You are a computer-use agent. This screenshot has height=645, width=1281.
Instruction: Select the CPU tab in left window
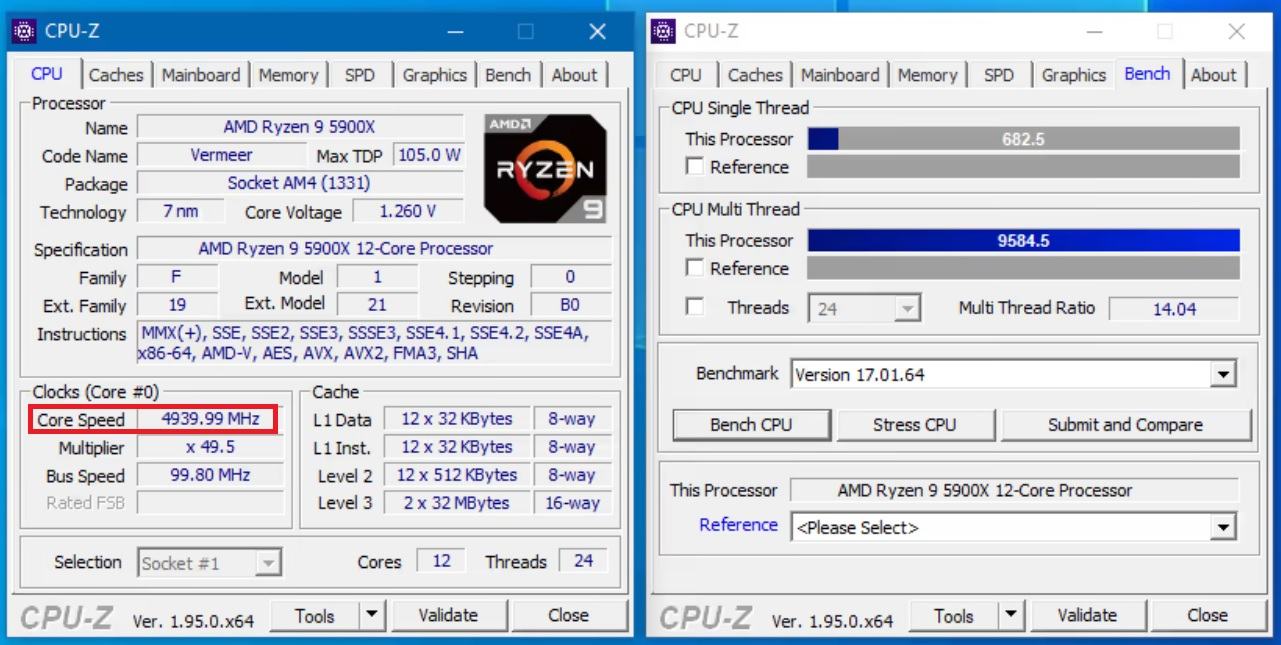pos(47,74)
